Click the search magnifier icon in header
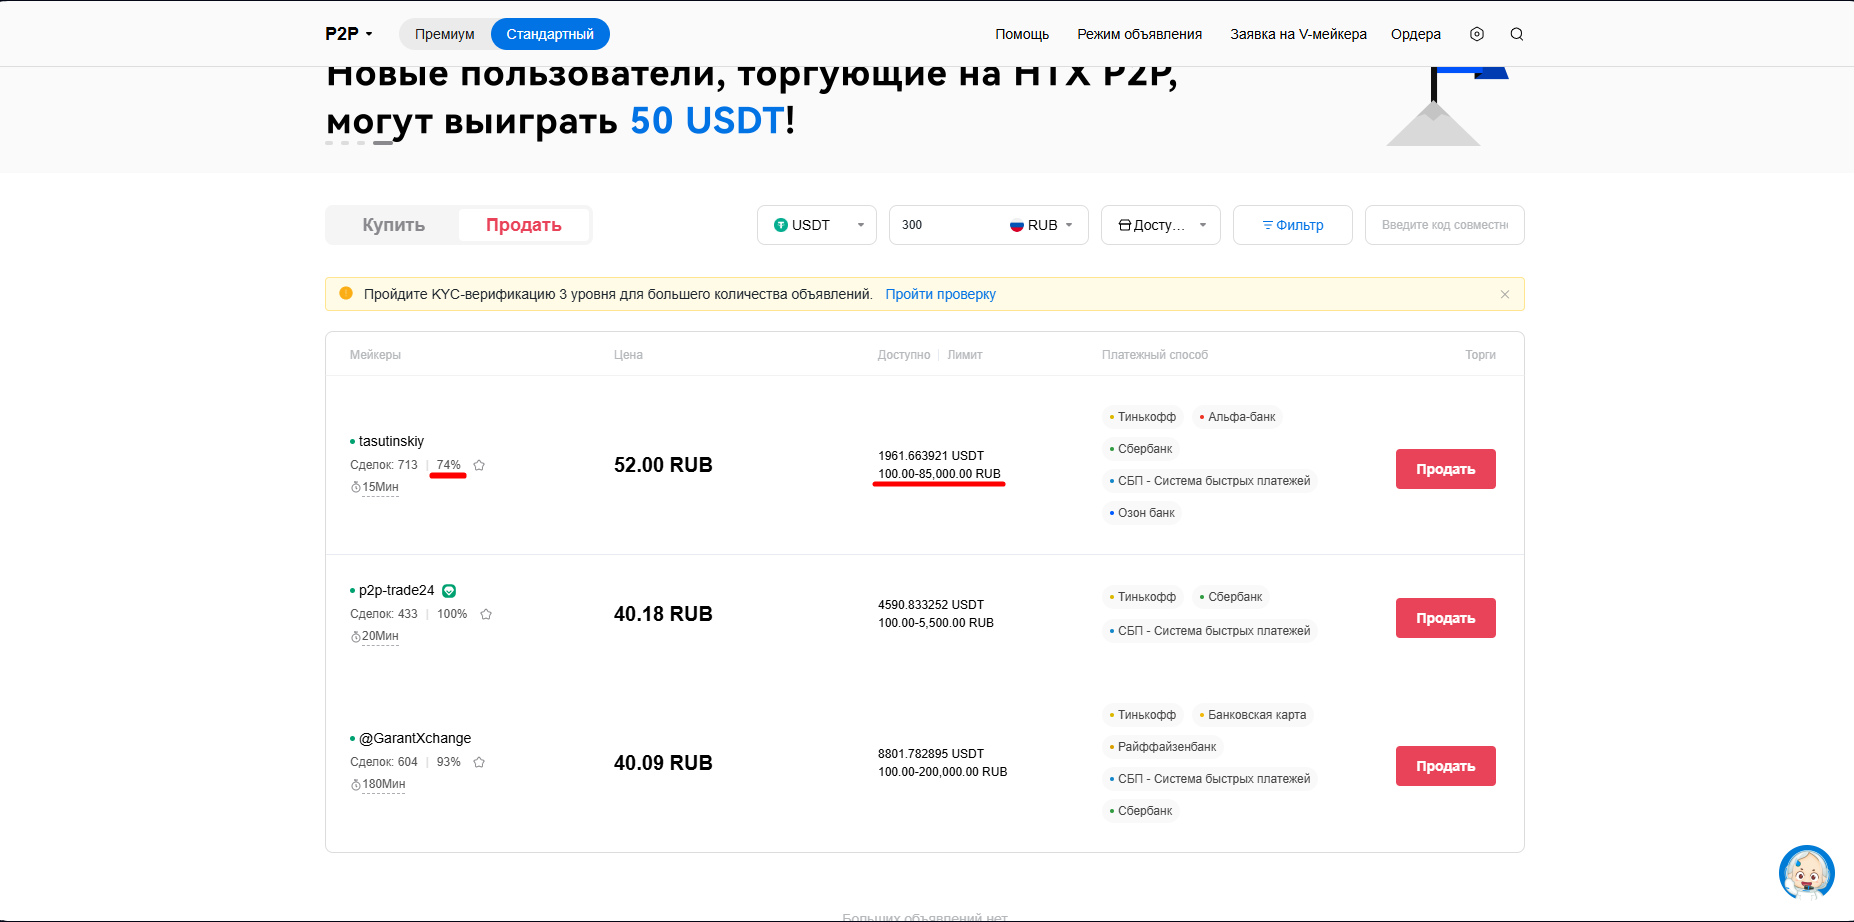This screenshot has width=1854, height=922. click(1517, 34)
